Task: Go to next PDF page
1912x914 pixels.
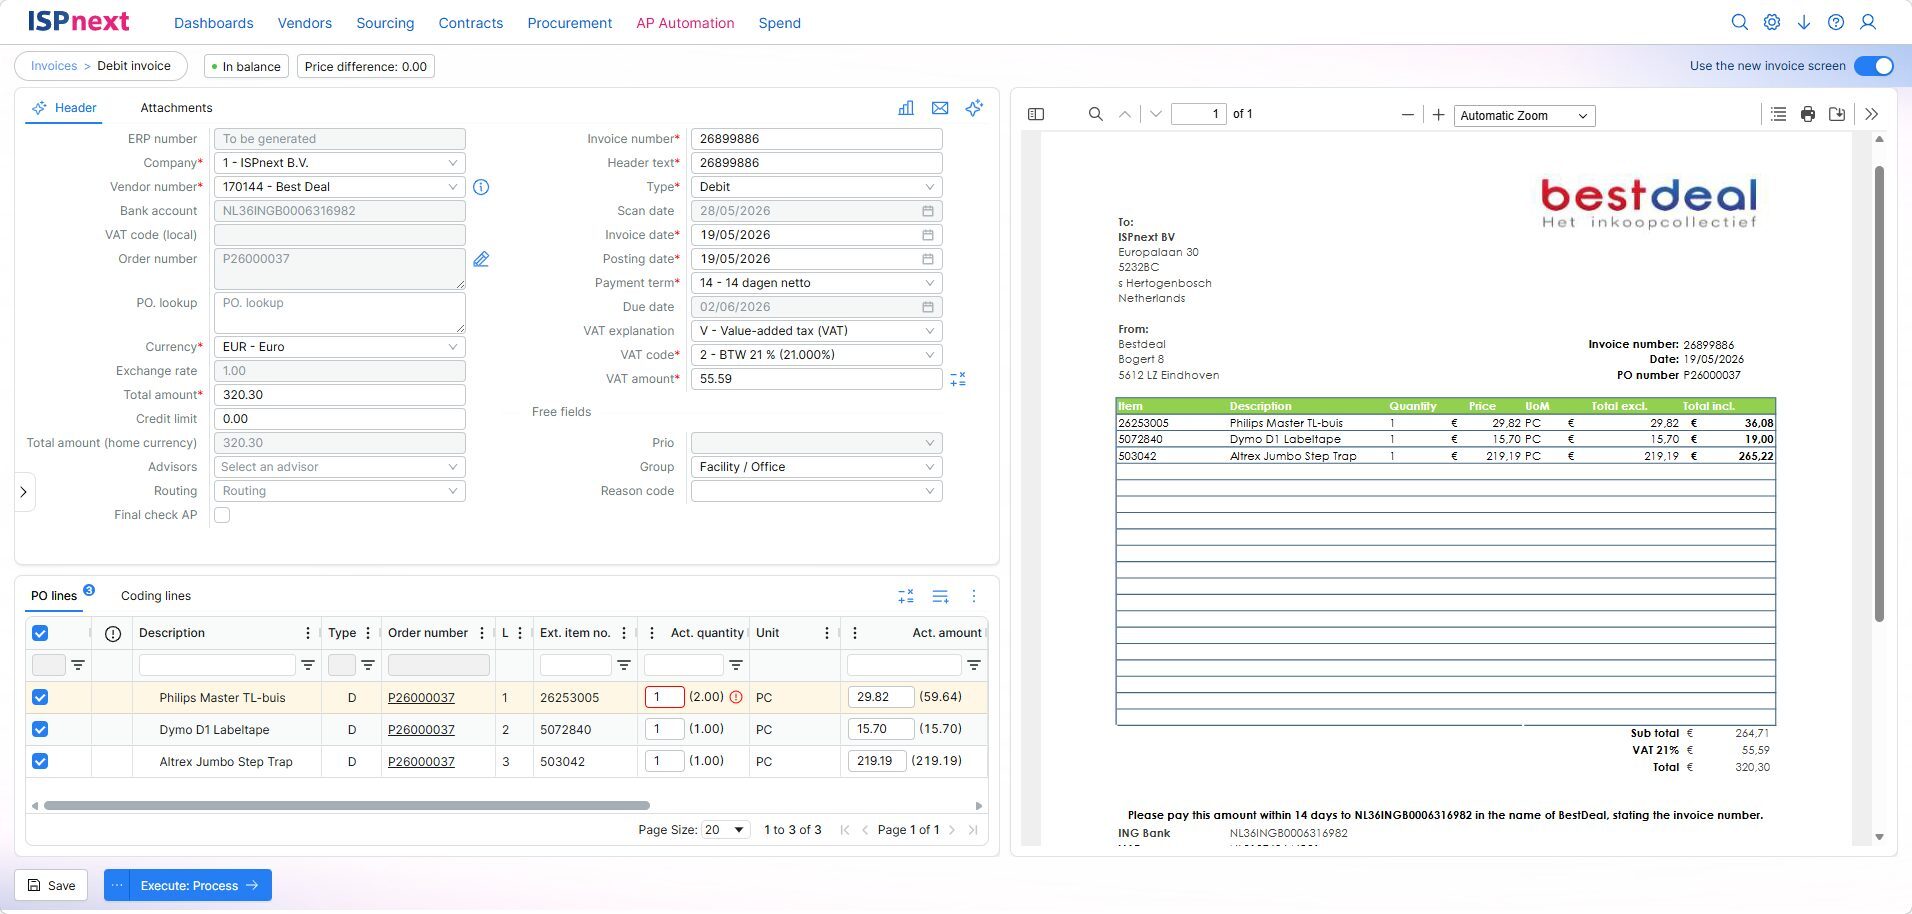Action: click(x=1156, y=115)
